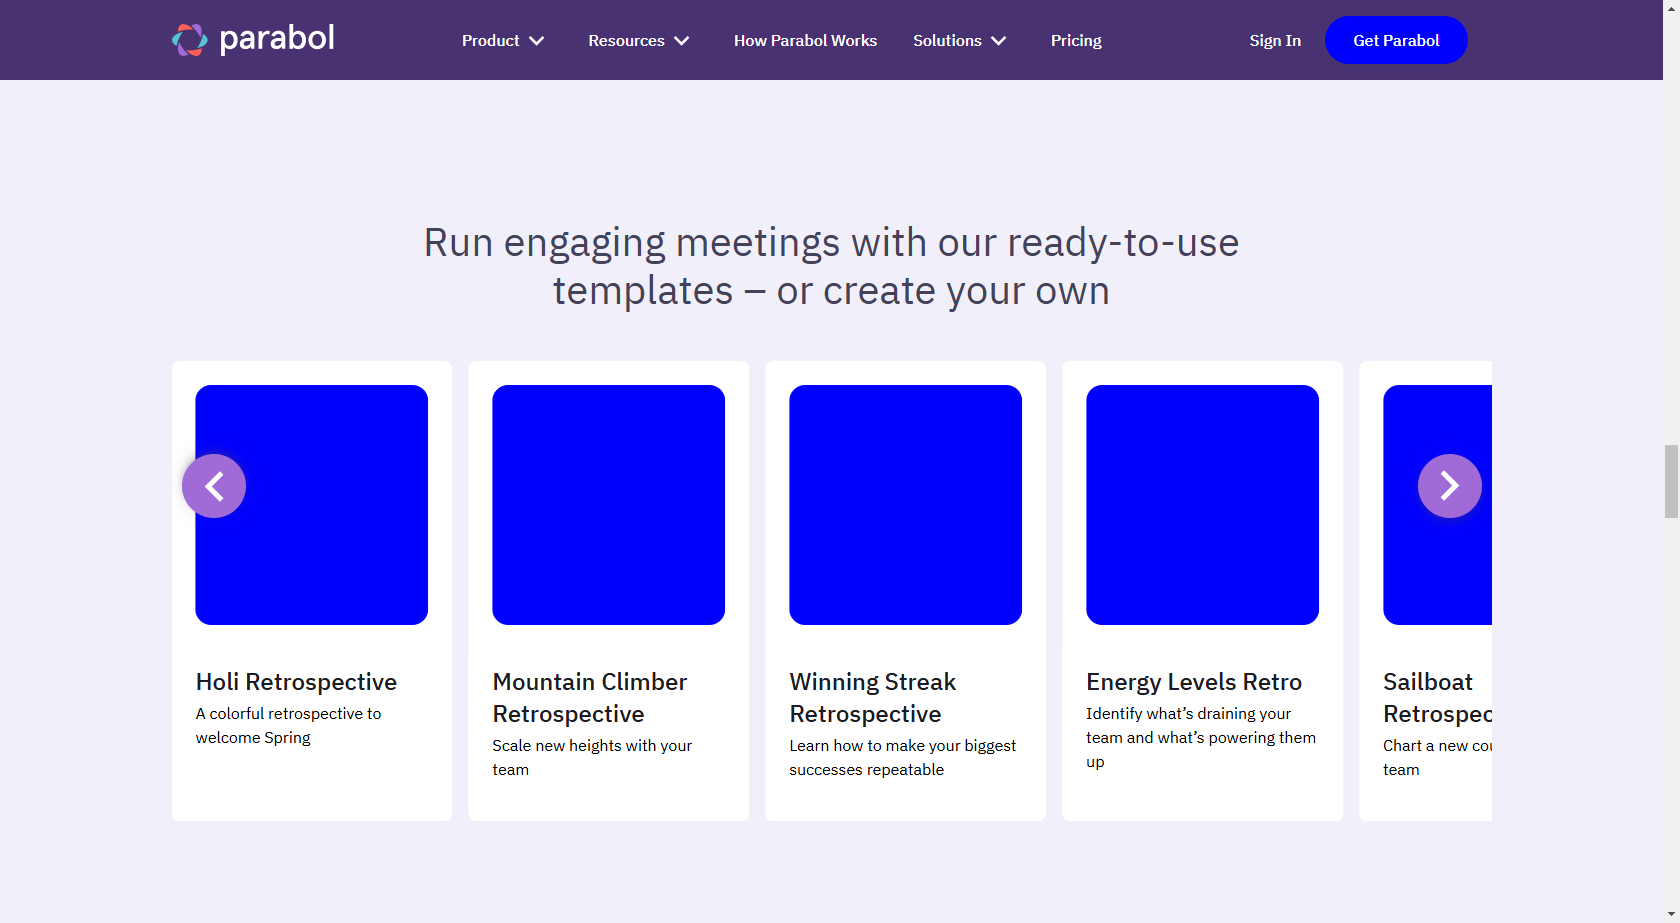
Task: Select the Winning Streak Retrospective thumbnail
Action: pyautogui.click(x=905, y=505)
